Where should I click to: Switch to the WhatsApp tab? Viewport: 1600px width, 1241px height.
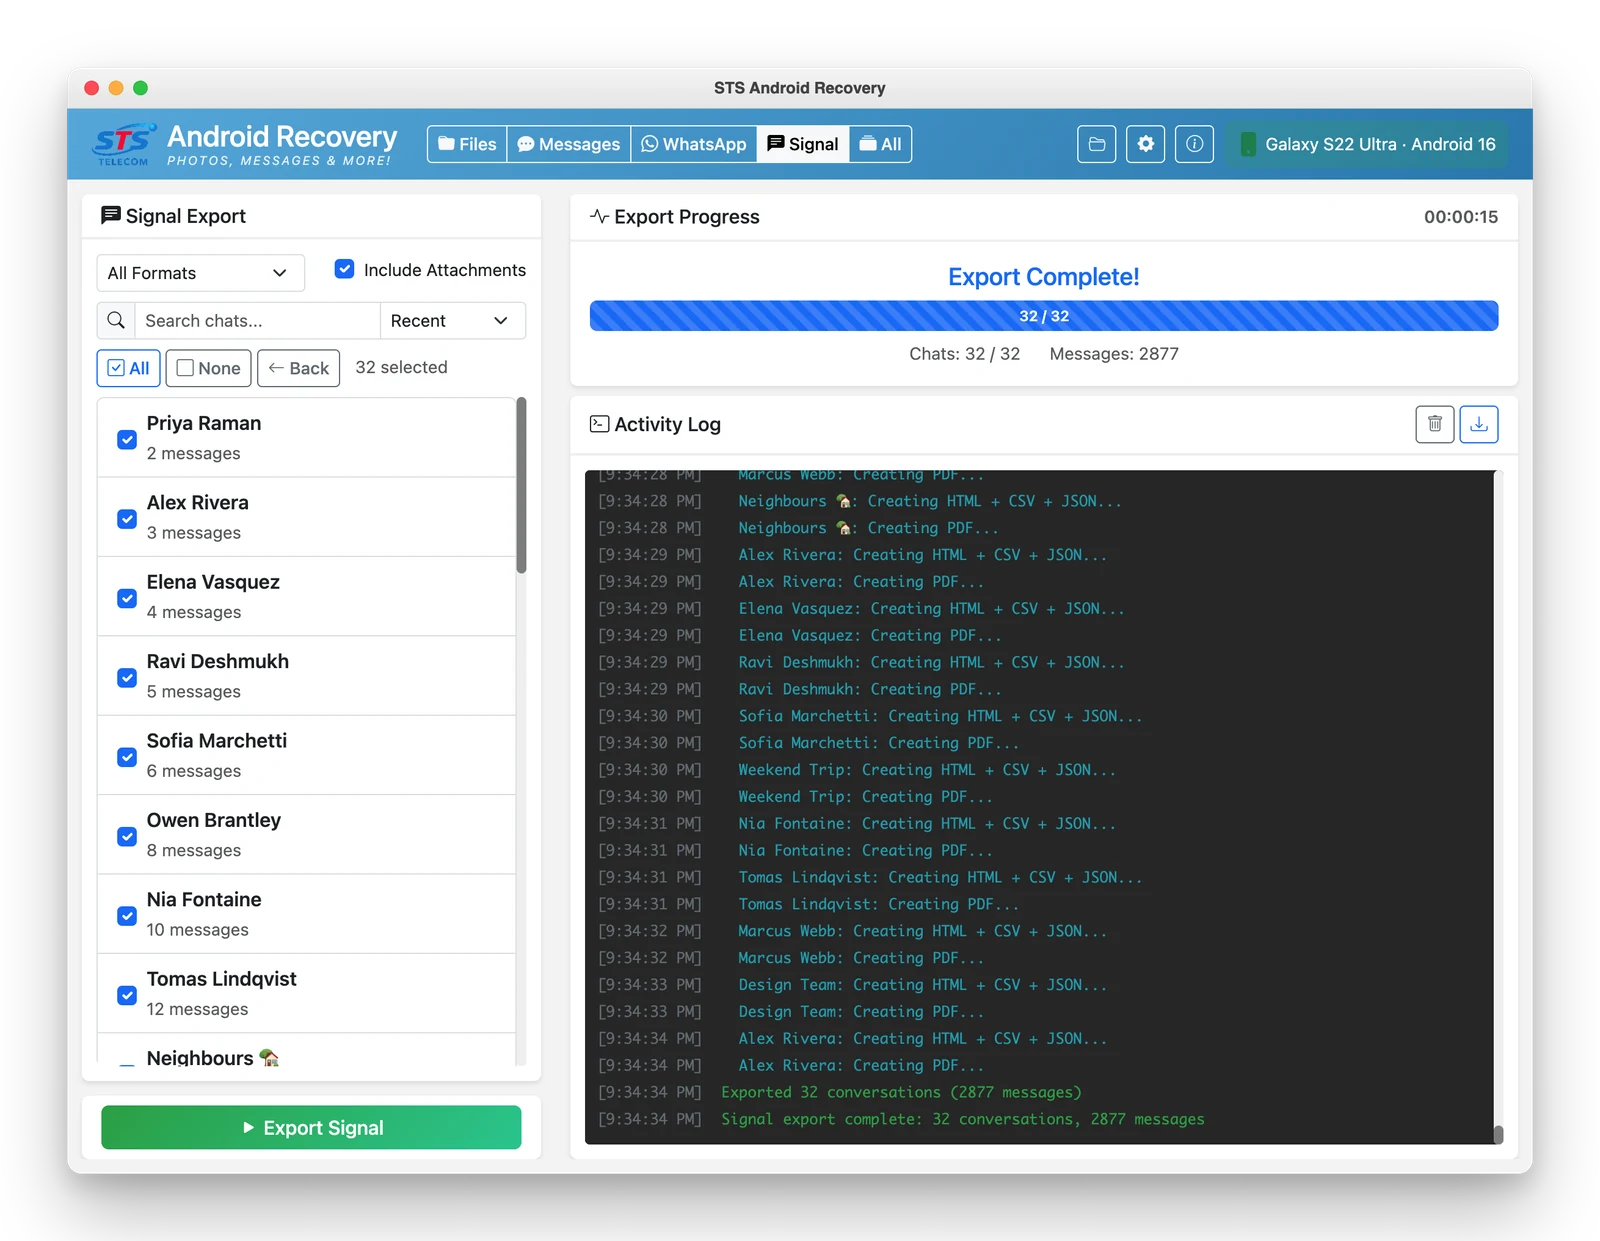pyautogui.click(x=694, y=144)
